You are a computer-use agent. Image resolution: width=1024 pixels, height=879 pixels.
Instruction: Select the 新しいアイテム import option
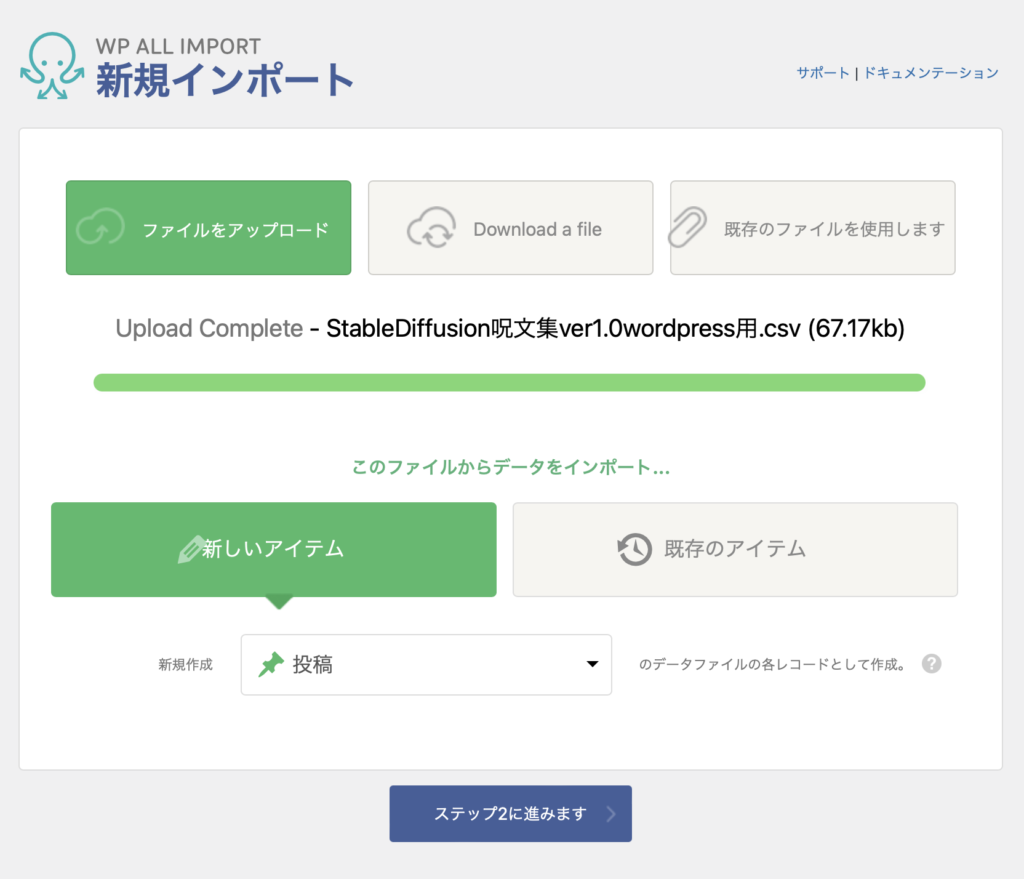coord(273,549)
